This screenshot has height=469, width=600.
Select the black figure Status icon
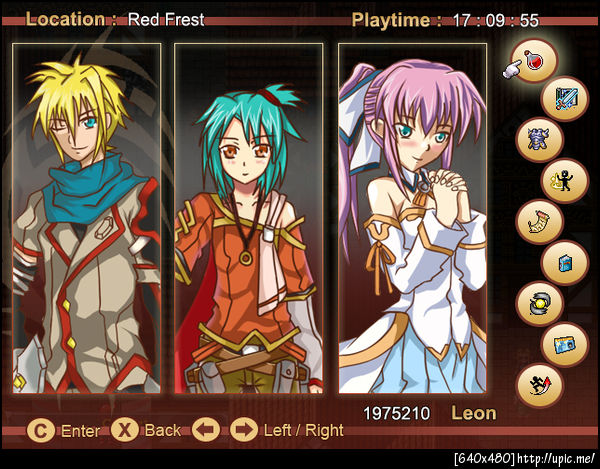565,181
